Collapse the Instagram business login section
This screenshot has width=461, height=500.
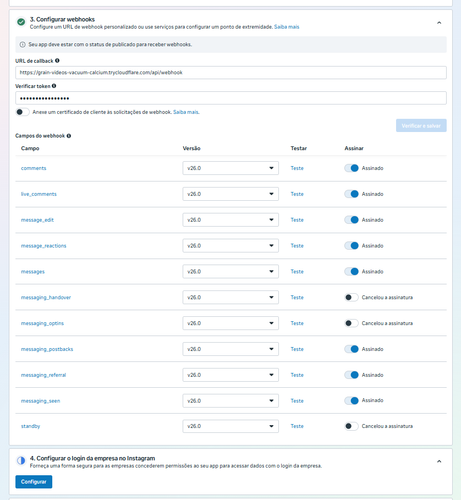439,461
